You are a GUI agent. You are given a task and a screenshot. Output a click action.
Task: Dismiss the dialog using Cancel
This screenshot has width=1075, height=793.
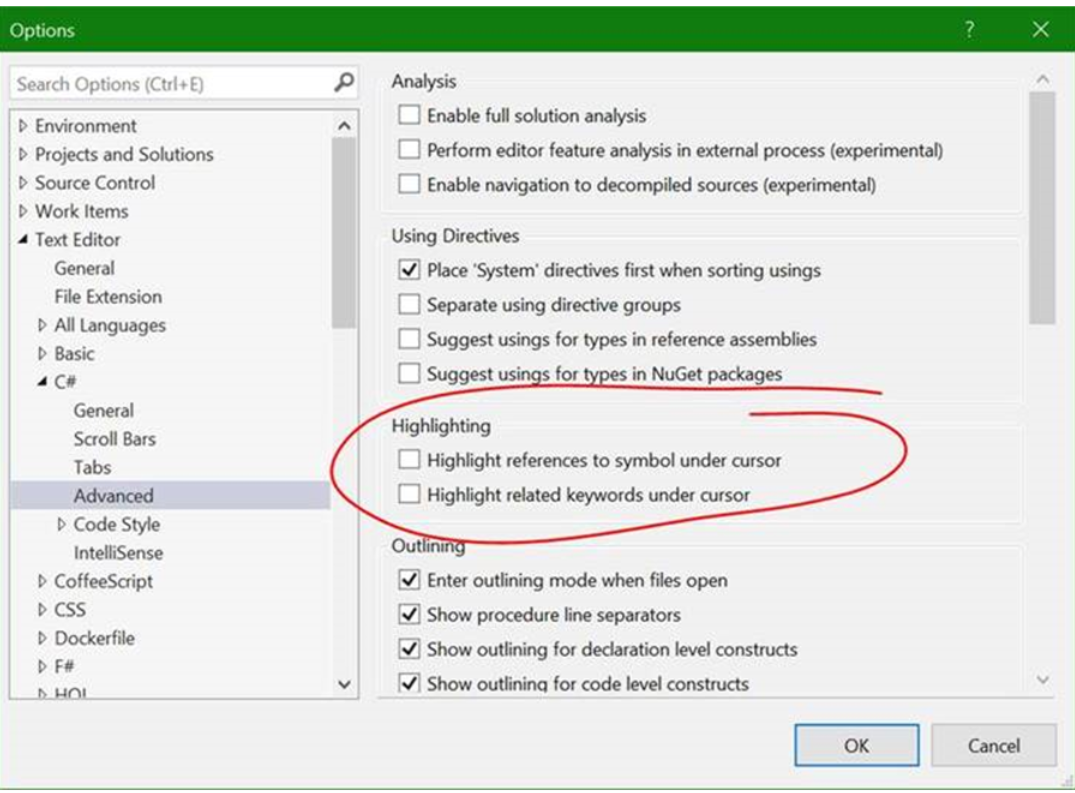click(994, 745)
